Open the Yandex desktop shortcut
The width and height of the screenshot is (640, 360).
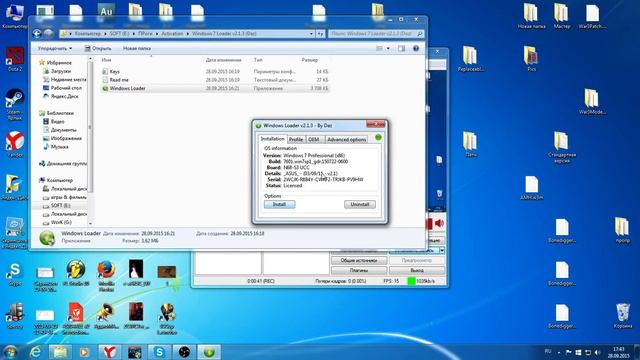pyautogui.click(x=15, y=143)
